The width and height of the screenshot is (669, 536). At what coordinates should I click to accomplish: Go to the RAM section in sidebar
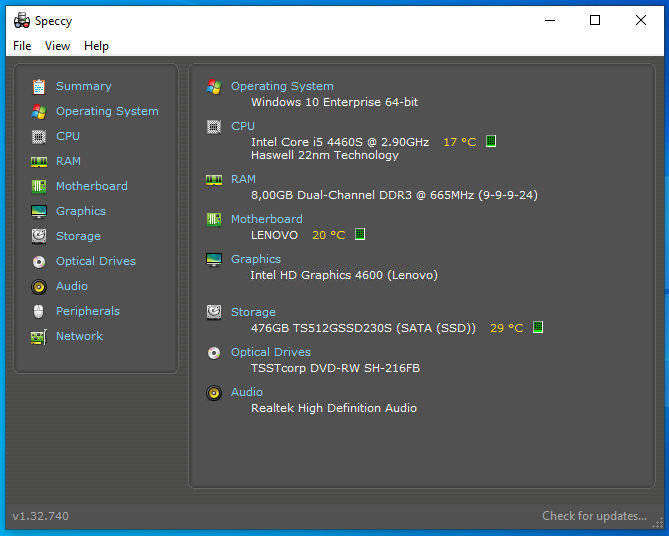tap(68, 161)
